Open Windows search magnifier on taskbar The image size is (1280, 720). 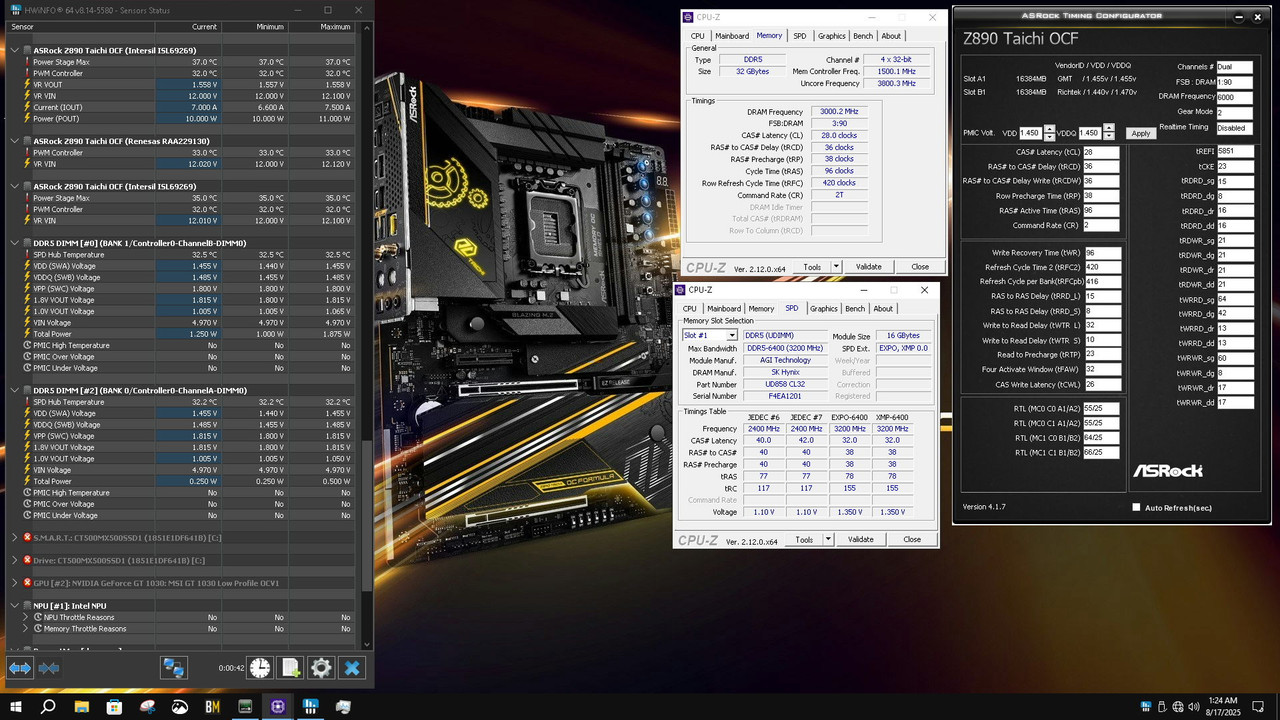click(x=48, y=706)
